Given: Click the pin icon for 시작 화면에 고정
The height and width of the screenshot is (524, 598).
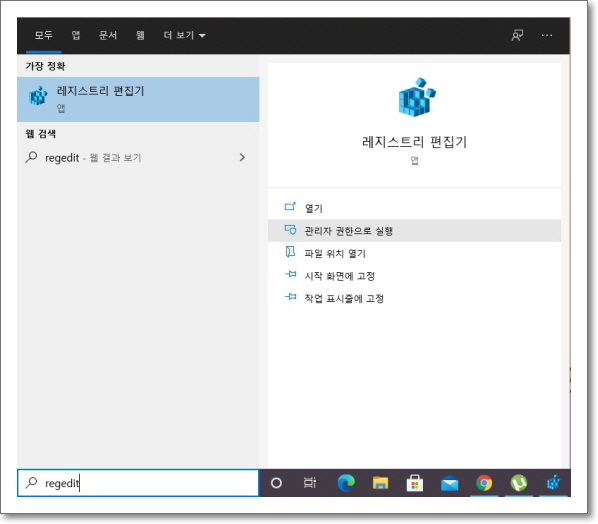Looking at the screenshot, I should [x=291, y=274].
